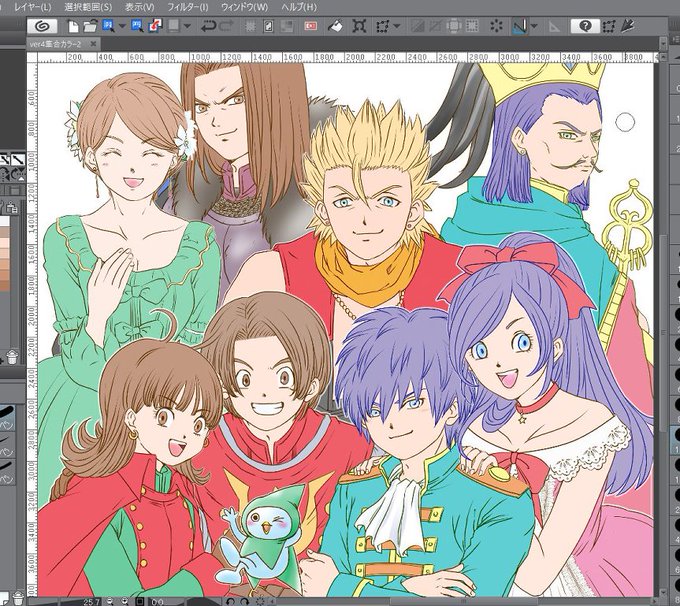Undo the last action
This screenshot has width=680, height=606.
tap(208, 26)
